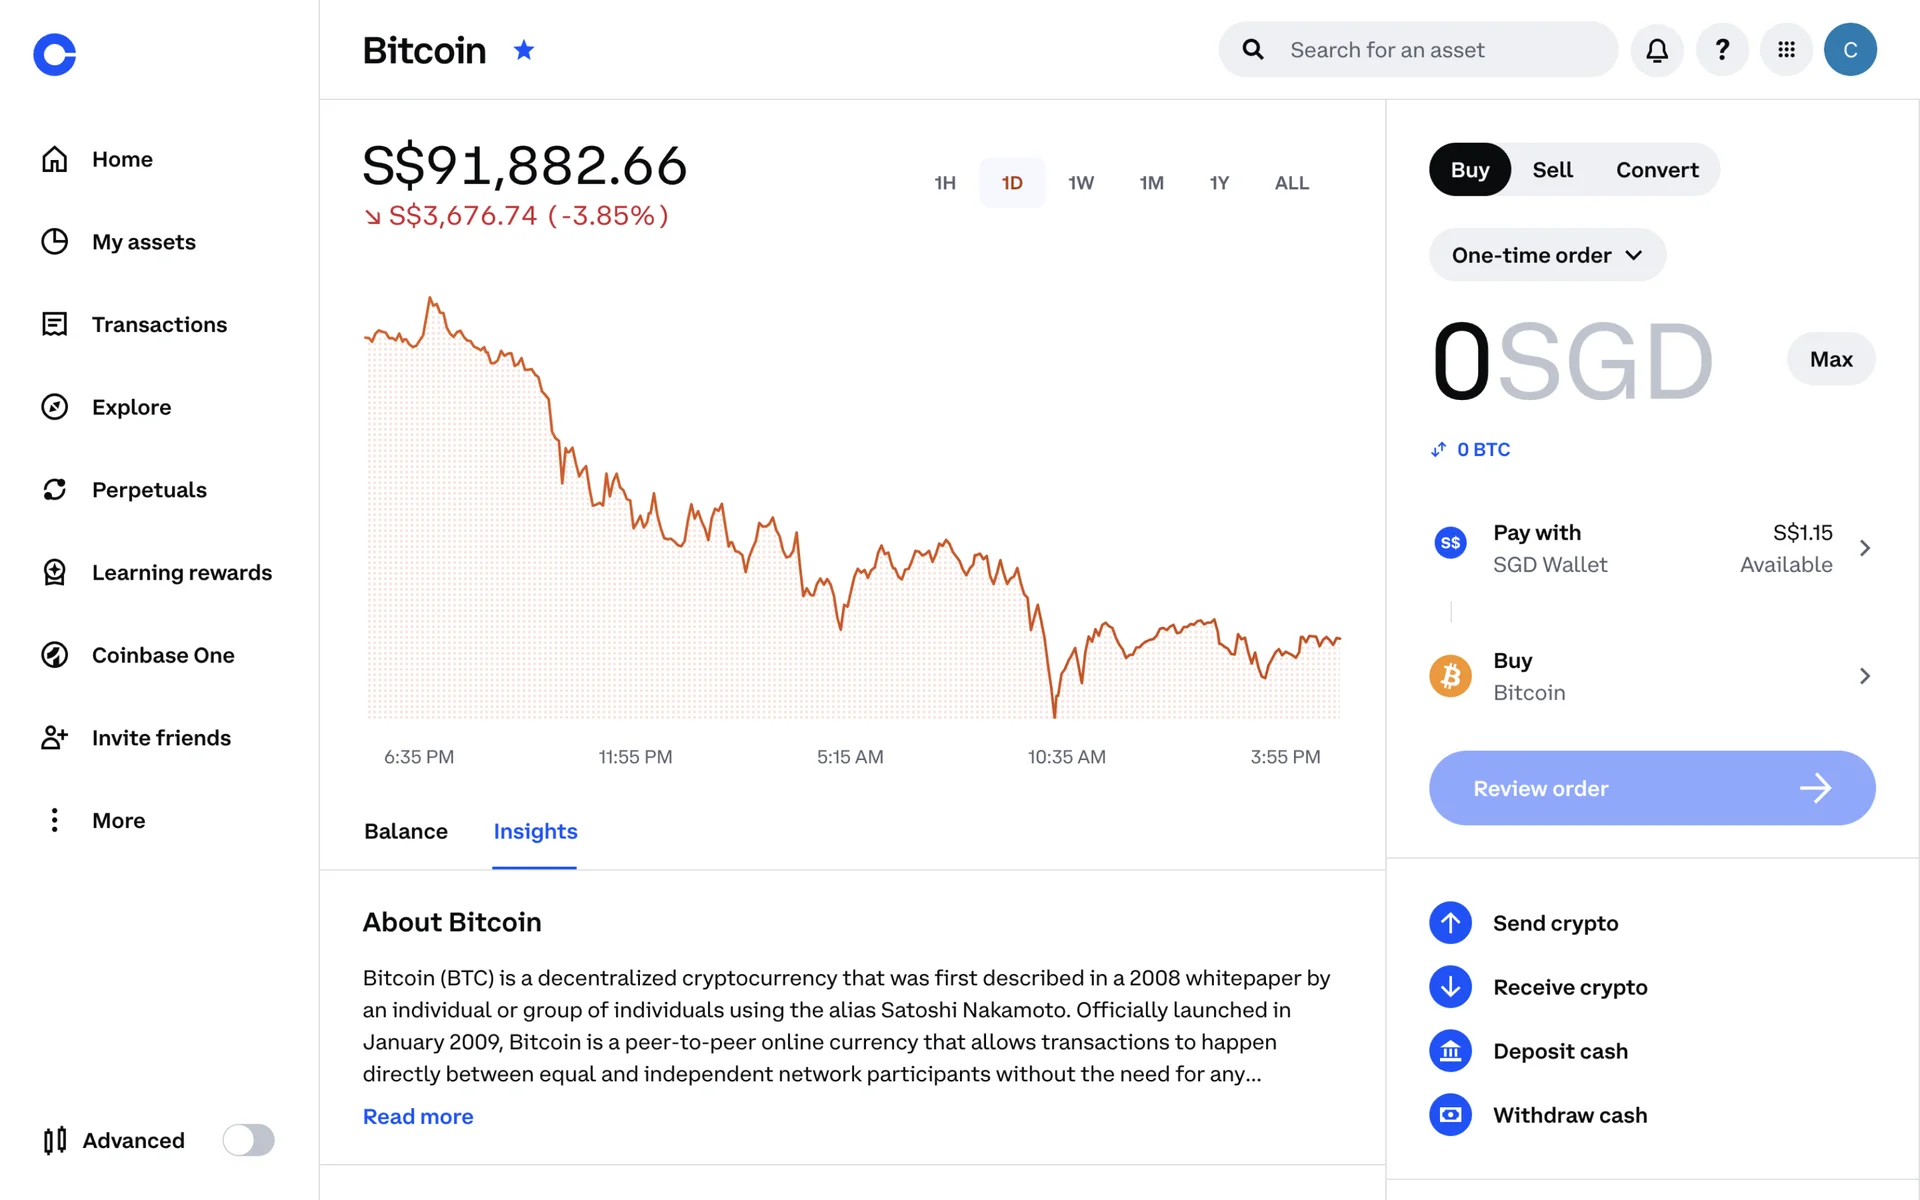The width and height of the screenshot is (1920, 1200).
Task: Click the Deposit cash bank icon
Action: point(1450,1051)
